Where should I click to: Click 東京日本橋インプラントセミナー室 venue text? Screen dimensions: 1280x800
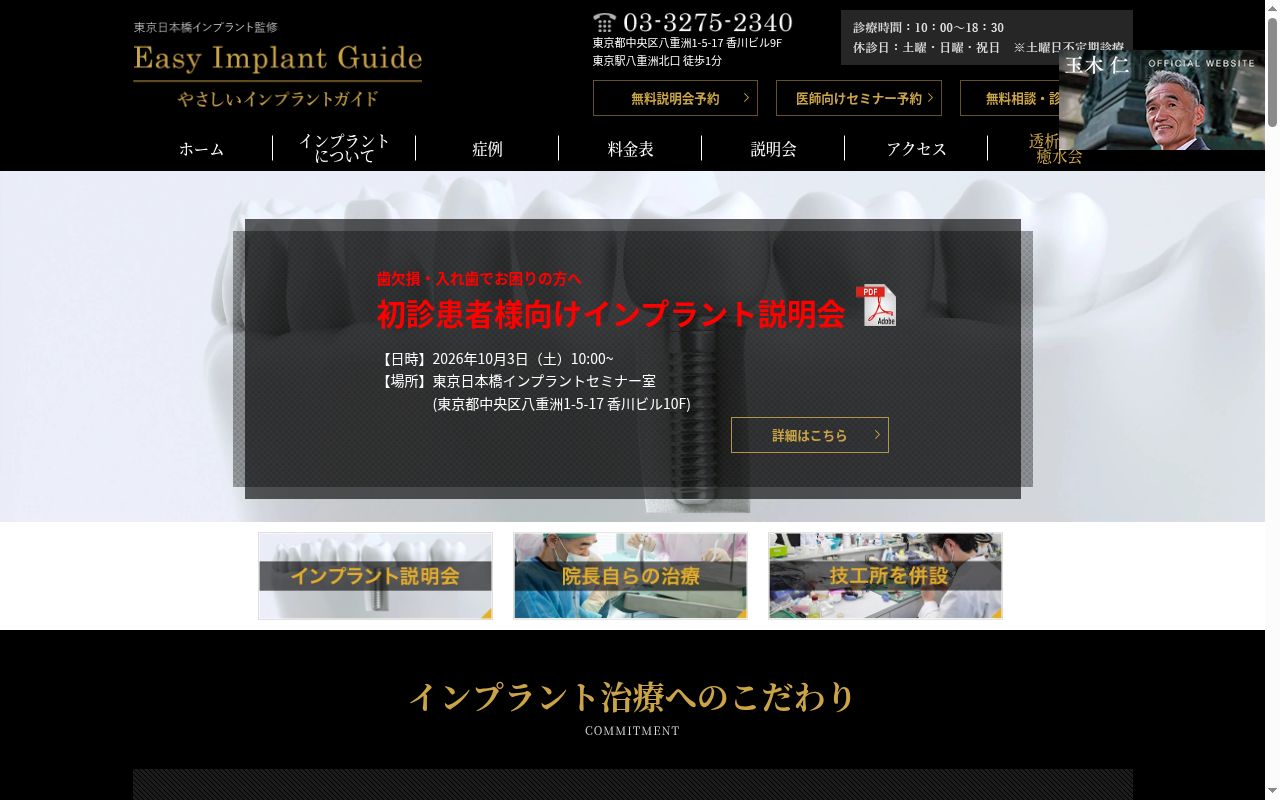[544, 381]
